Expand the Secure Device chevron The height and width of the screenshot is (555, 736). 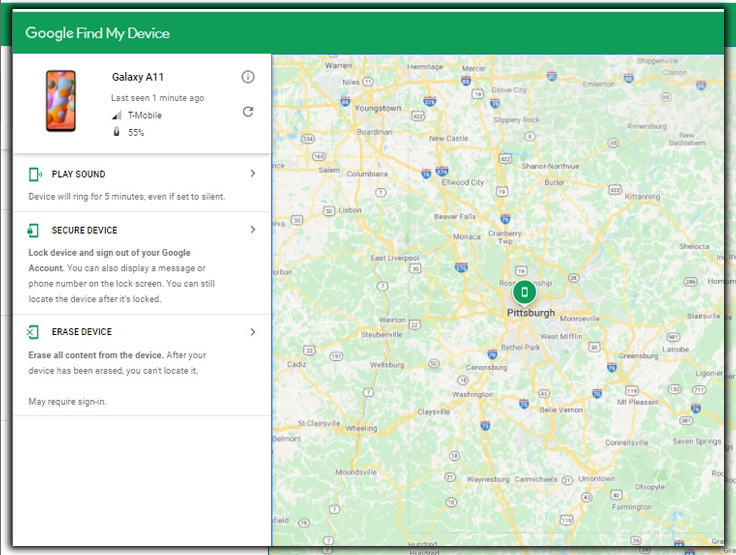253,230
